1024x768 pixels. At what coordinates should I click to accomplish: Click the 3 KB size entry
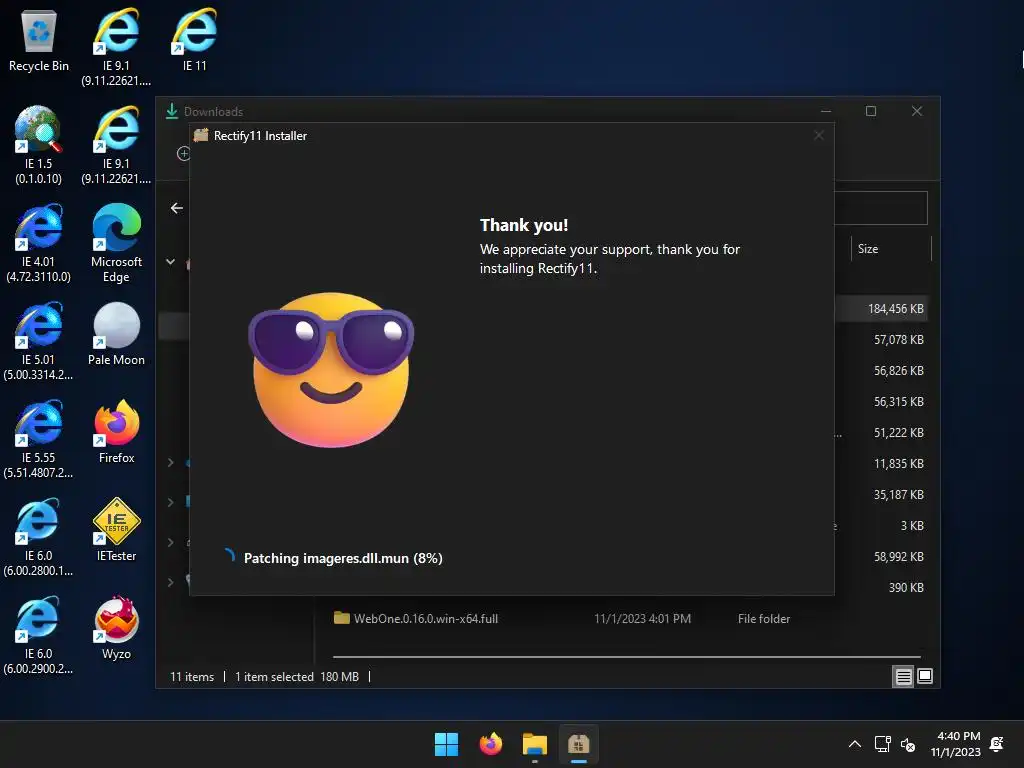pyautogui.click(x=912, y=526)
